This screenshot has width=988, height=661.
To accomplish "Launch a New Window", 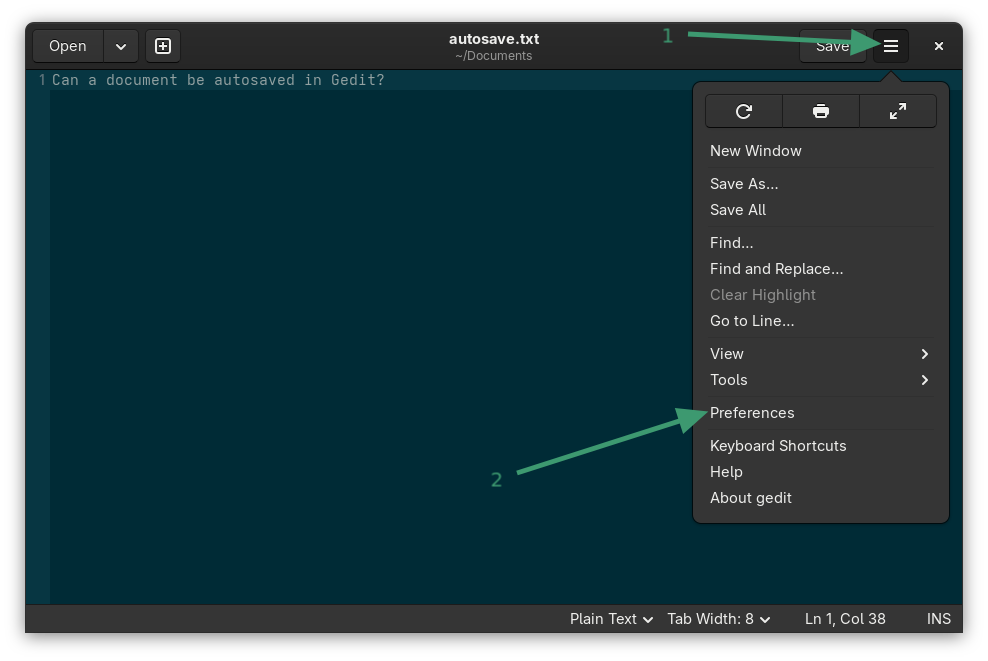I will tap(755, 150).
